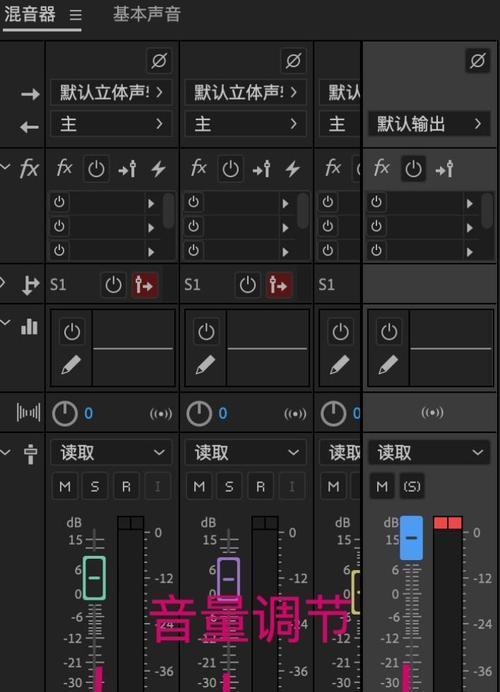Screen dimensions: 500x692
Task: Click the output left-arrow icon in left column
Action: click(29, 127)
